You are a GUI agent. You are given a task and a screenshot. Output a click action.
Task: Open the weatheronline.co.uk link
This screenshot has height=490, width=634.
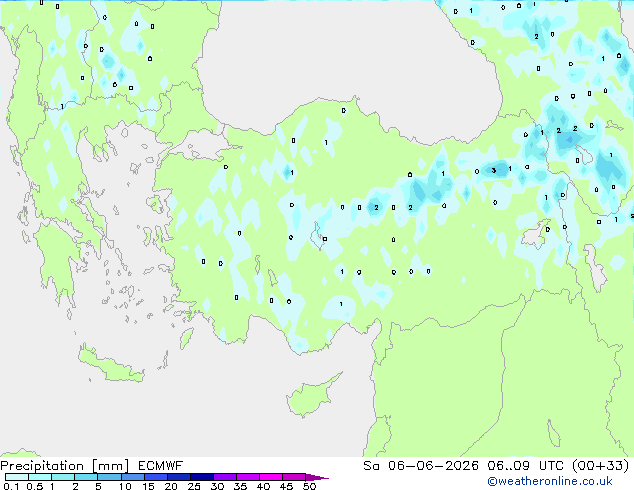coord(550,481)
